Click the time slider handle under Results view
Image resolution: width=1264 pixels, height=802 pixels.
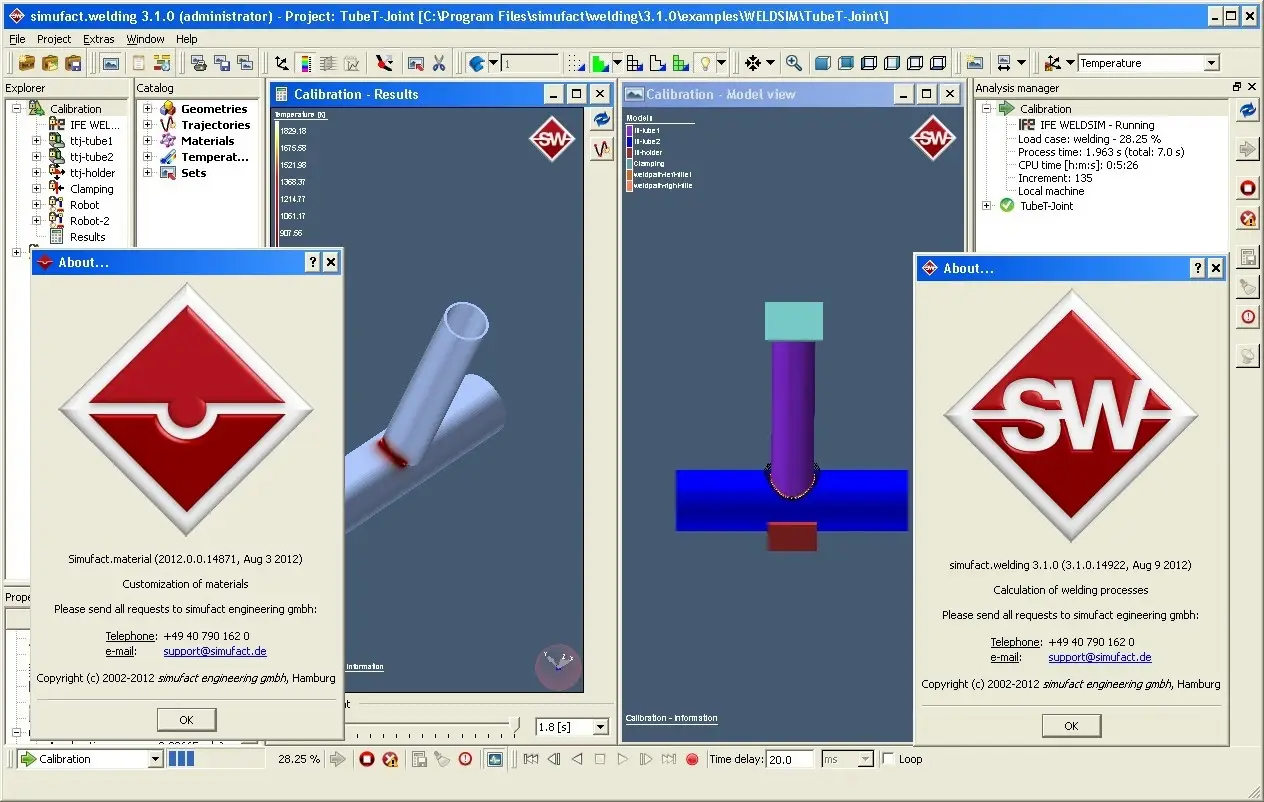(x=515, y=724)
